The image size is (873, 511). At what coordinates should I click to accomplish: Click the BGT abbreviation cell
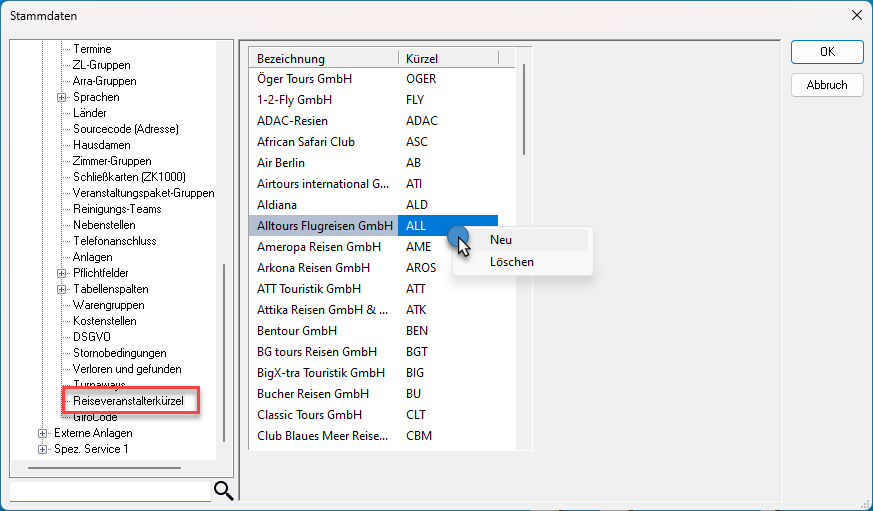417,352
